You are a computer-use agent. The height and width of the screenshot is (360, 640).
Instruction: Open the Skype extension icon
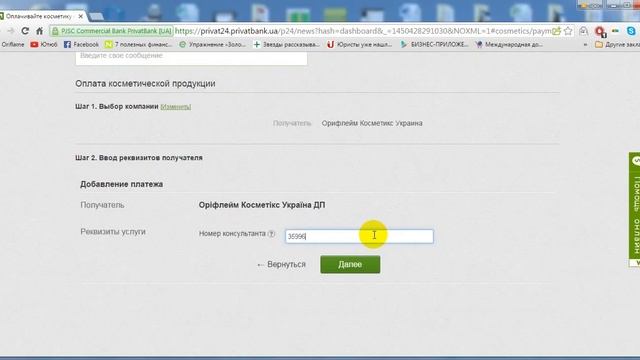coord(631,31)
